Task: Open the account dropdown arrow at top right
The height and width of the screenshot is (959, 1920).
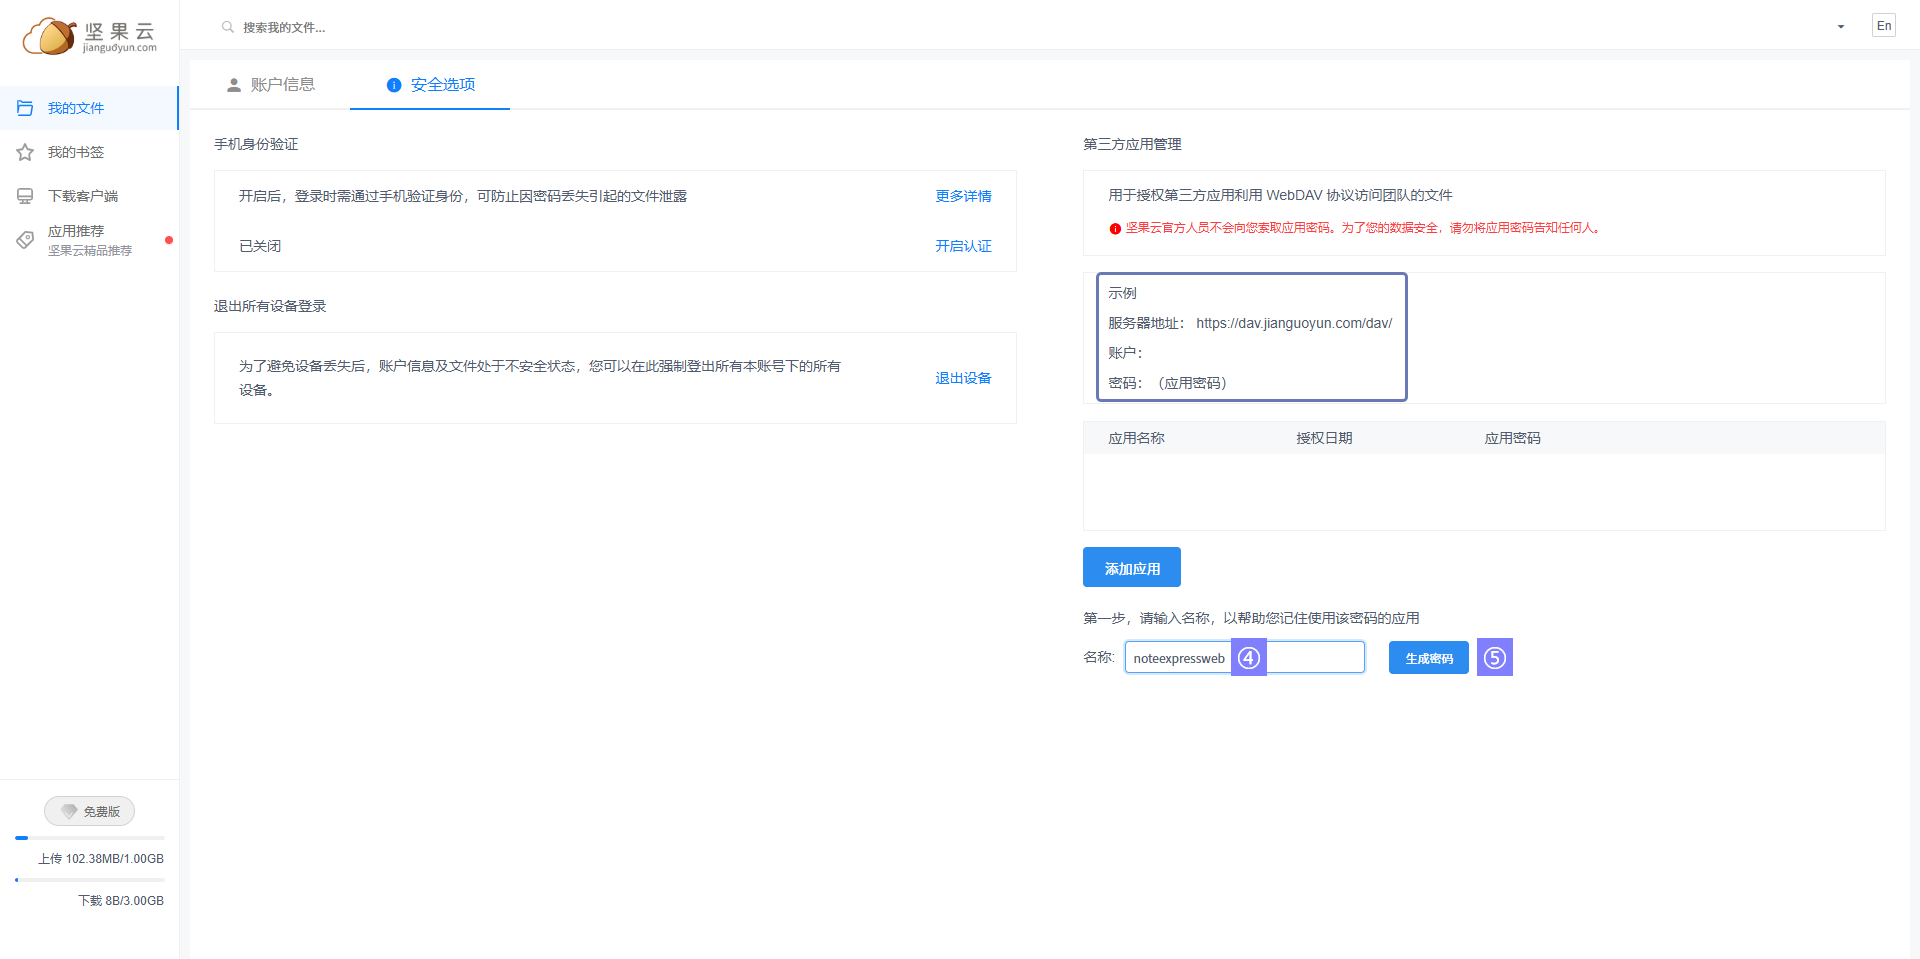Action: click(x=1840, y=27)
